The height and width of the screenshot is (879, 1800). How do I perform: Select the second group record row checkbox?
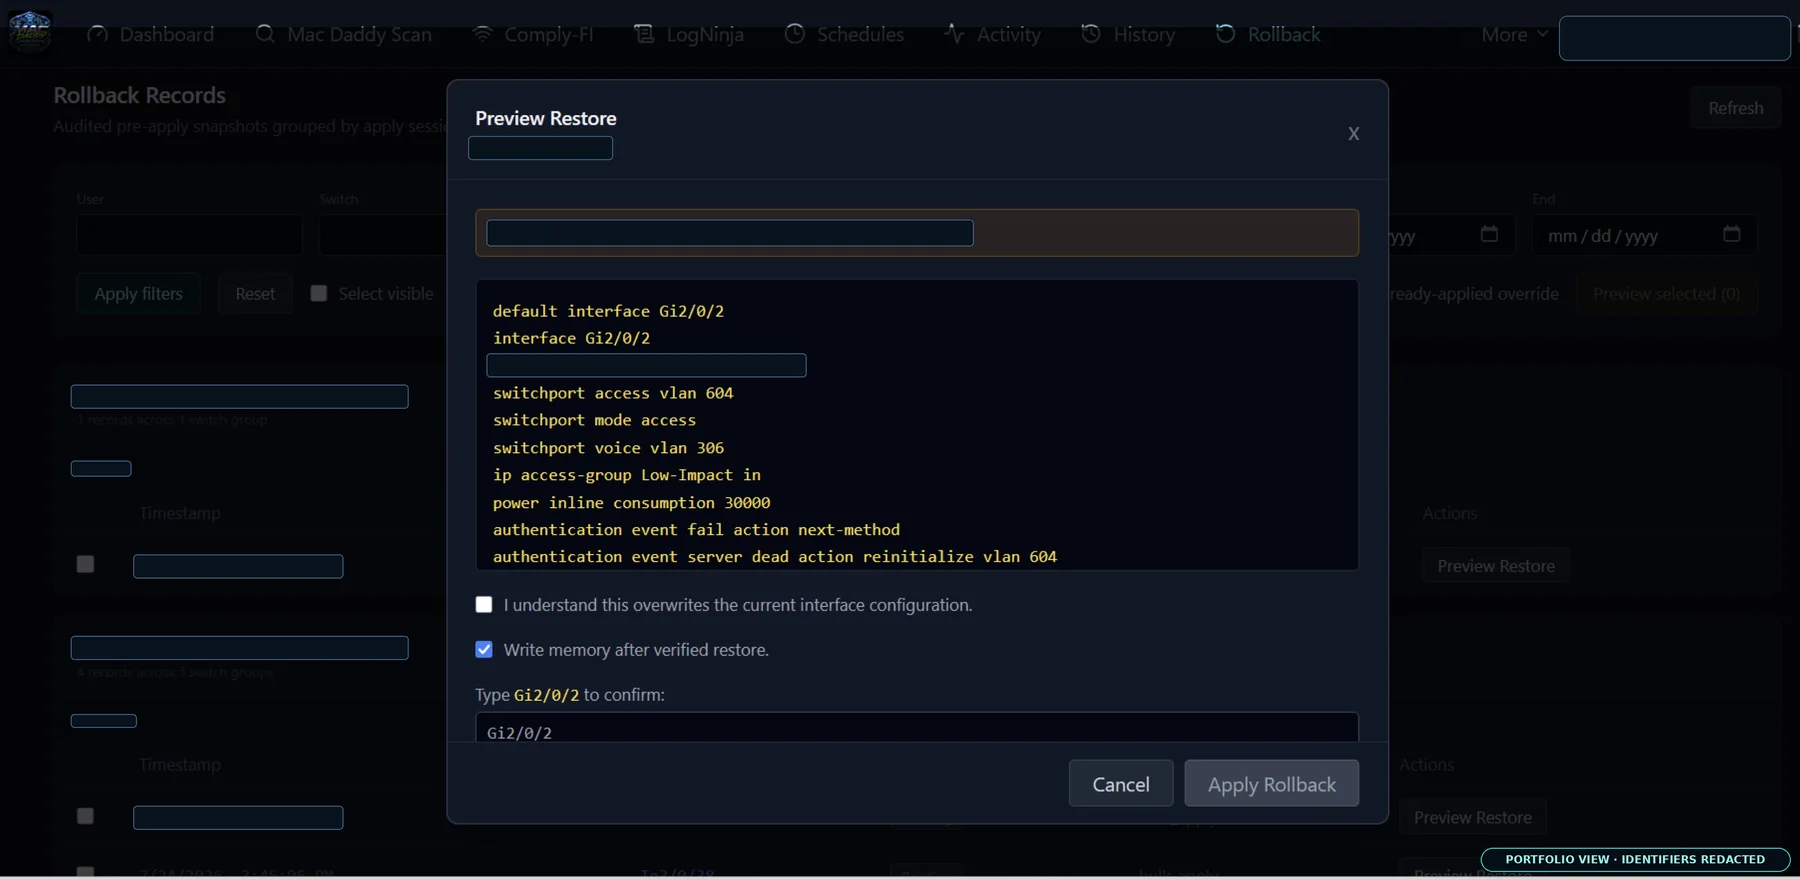tap(86, 817)
